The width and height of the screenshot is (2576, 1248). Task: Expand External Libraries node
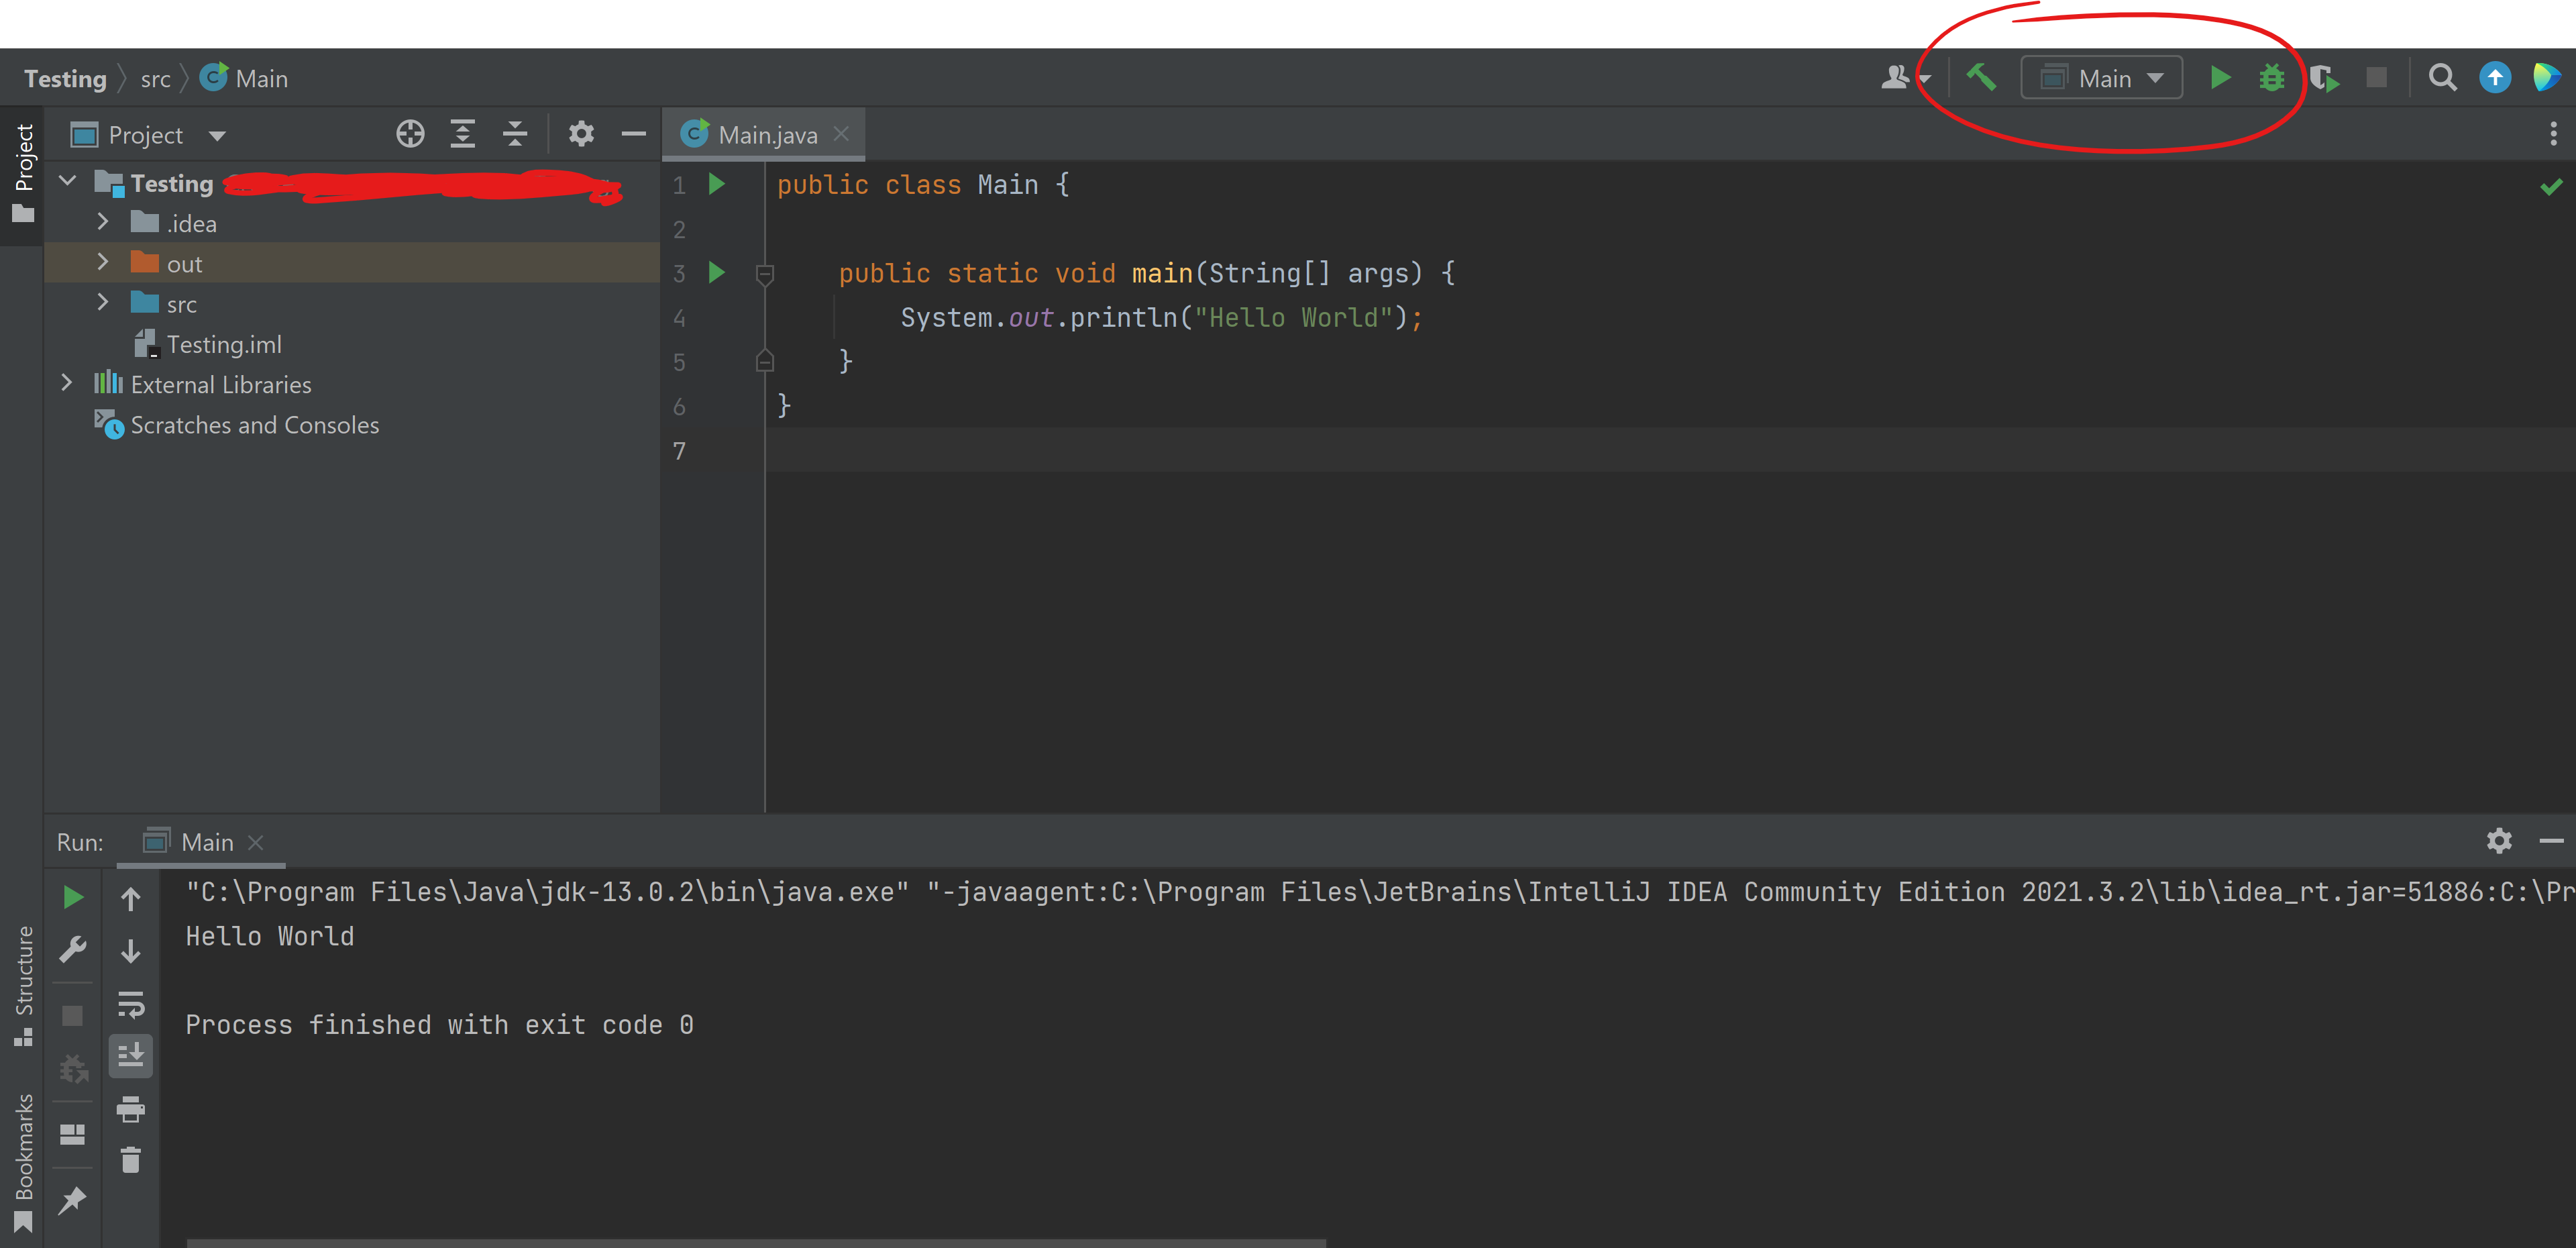67,383
